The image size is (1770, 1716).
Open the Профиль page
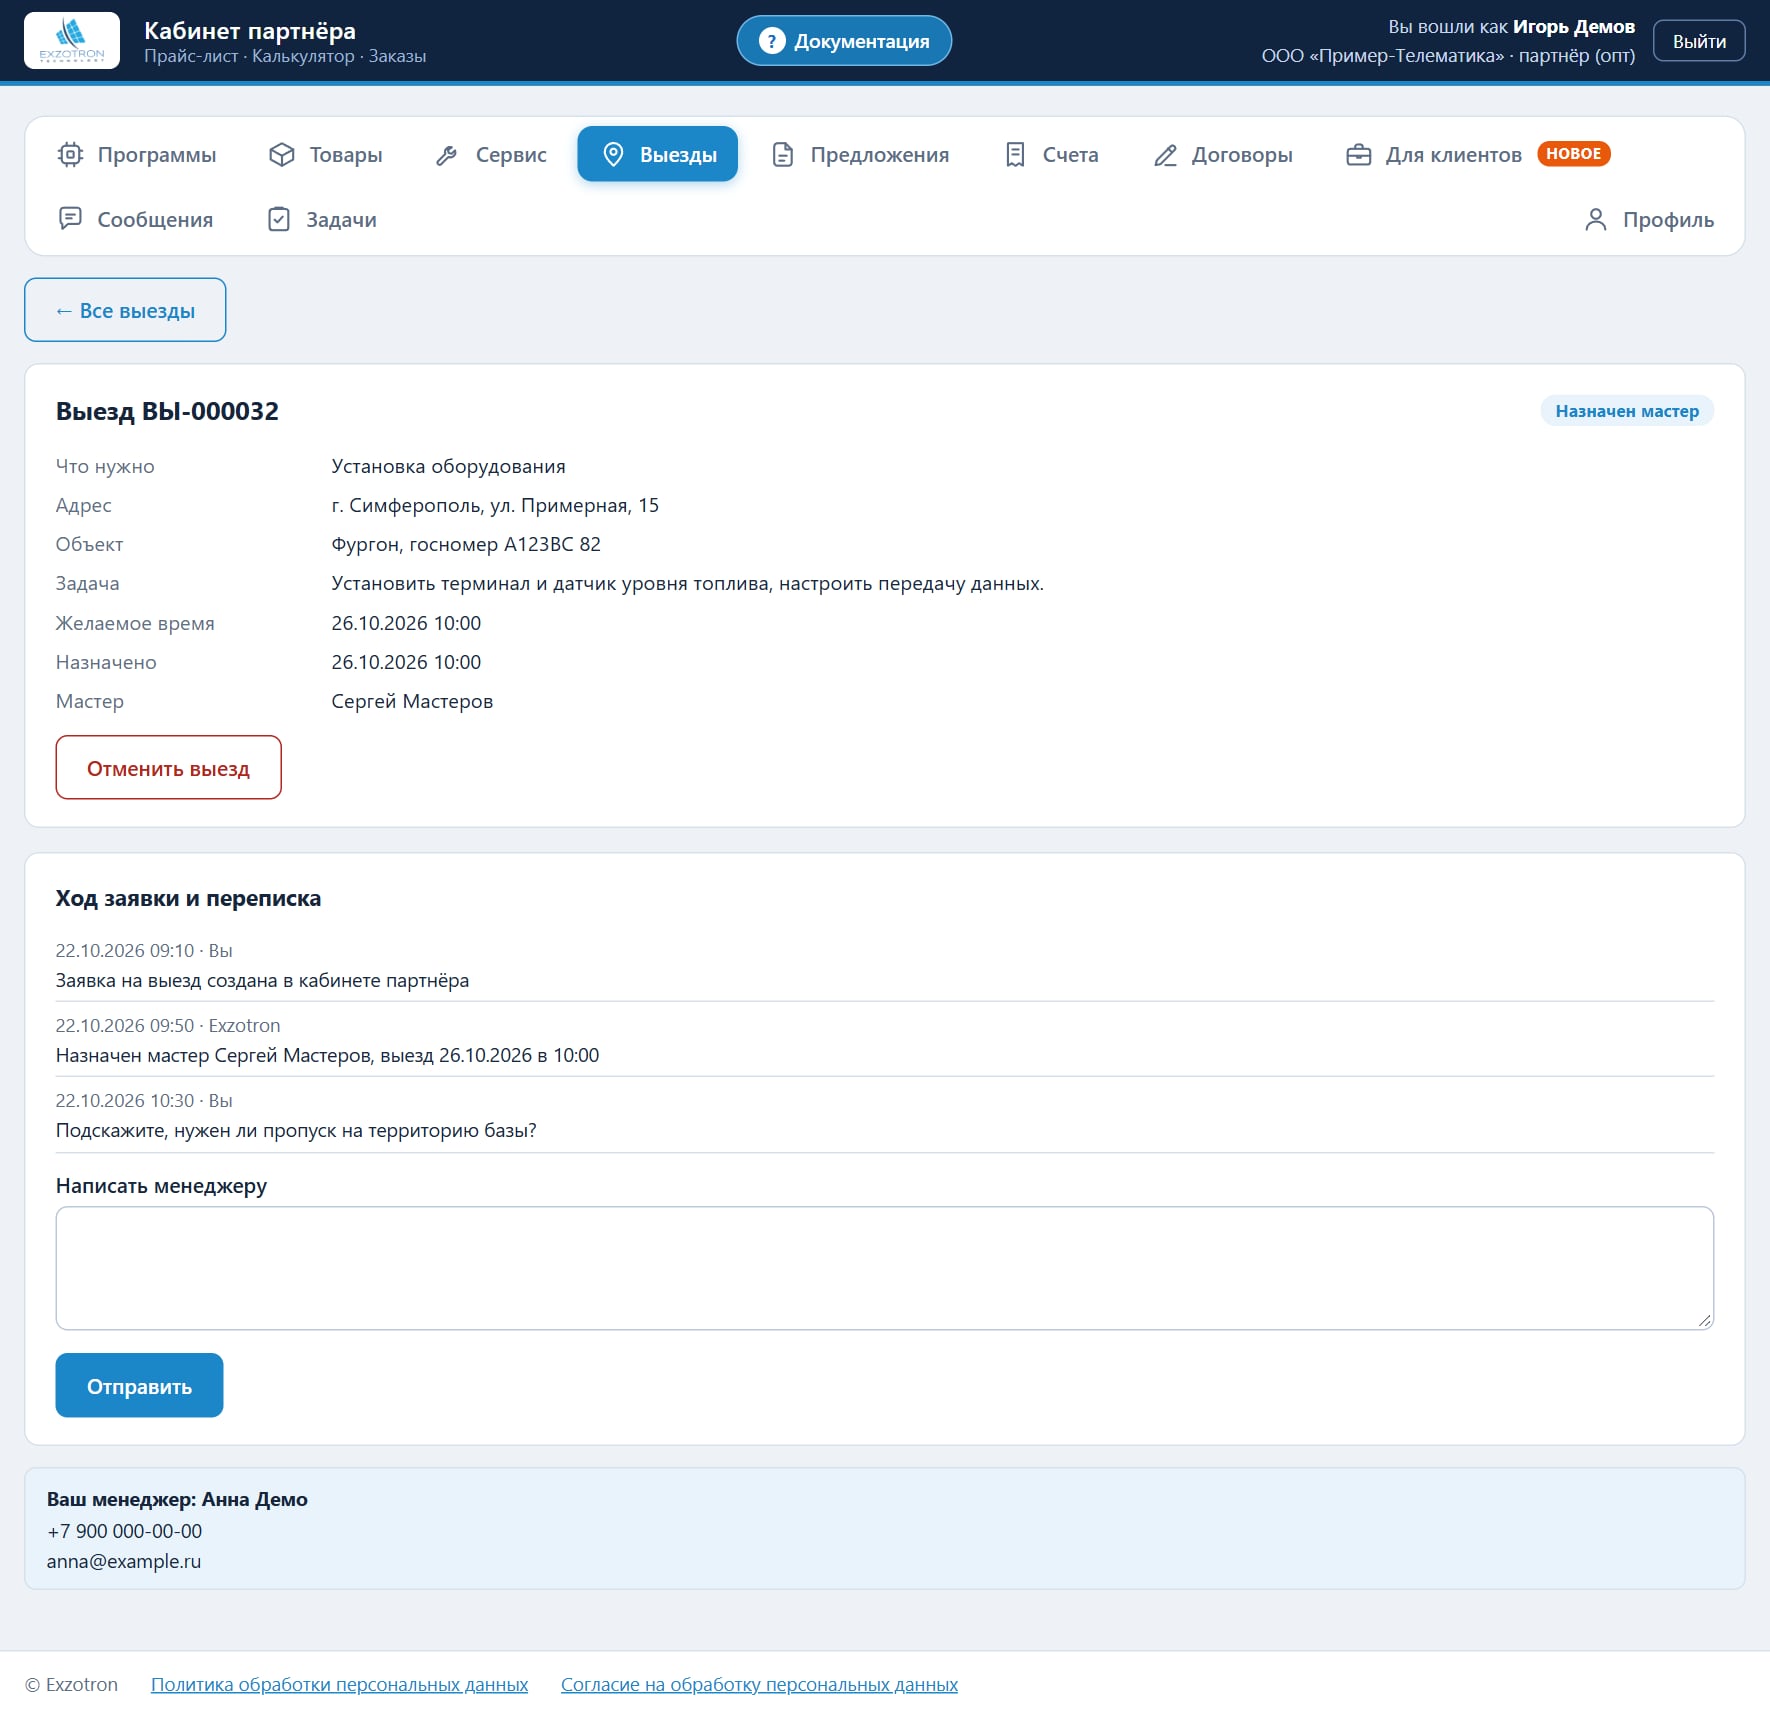coord(1649,219)
